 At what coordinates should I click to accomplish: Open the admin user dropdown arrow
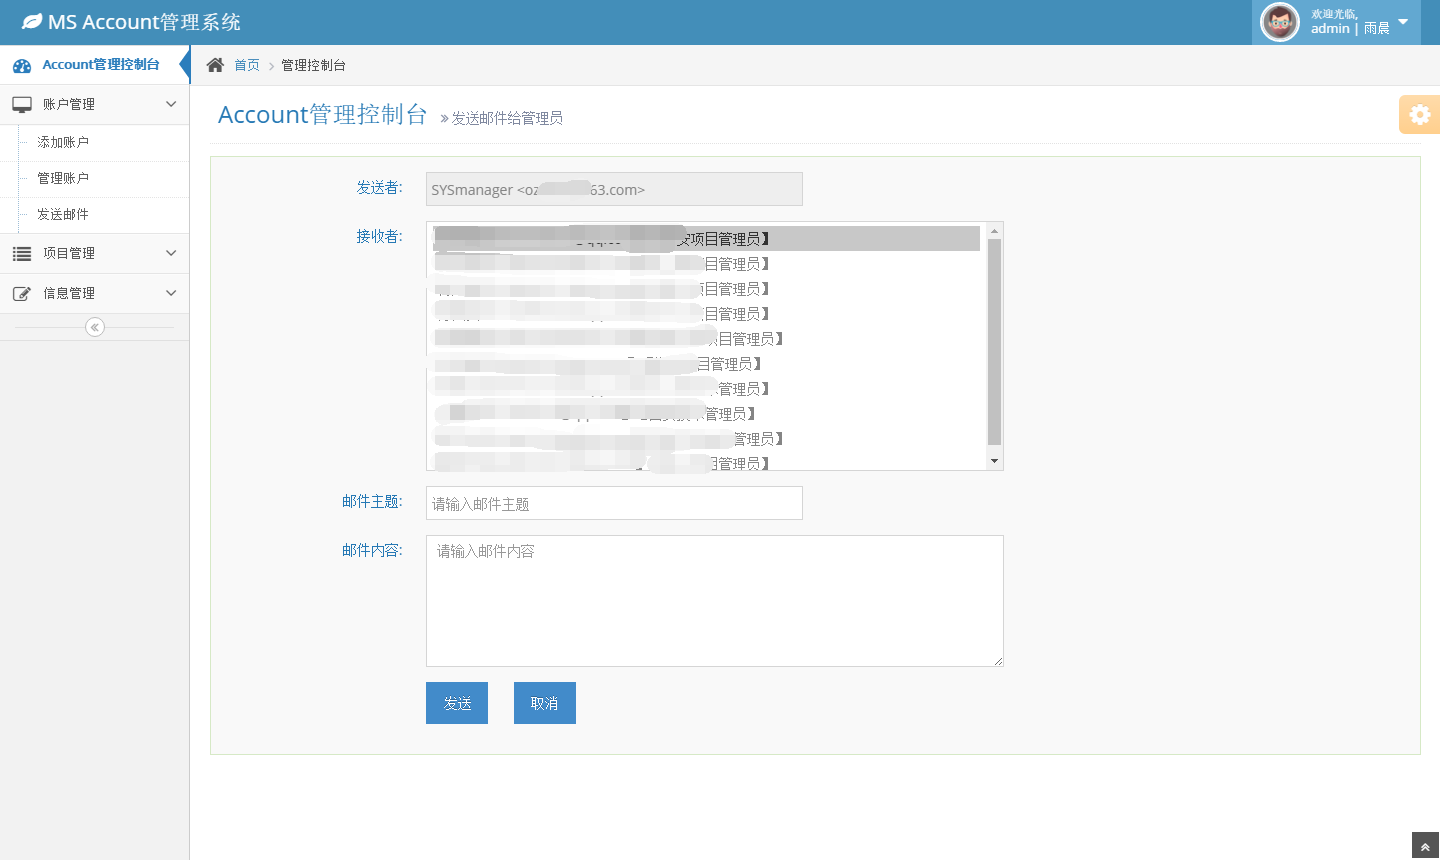click(x=1403, y=22)
